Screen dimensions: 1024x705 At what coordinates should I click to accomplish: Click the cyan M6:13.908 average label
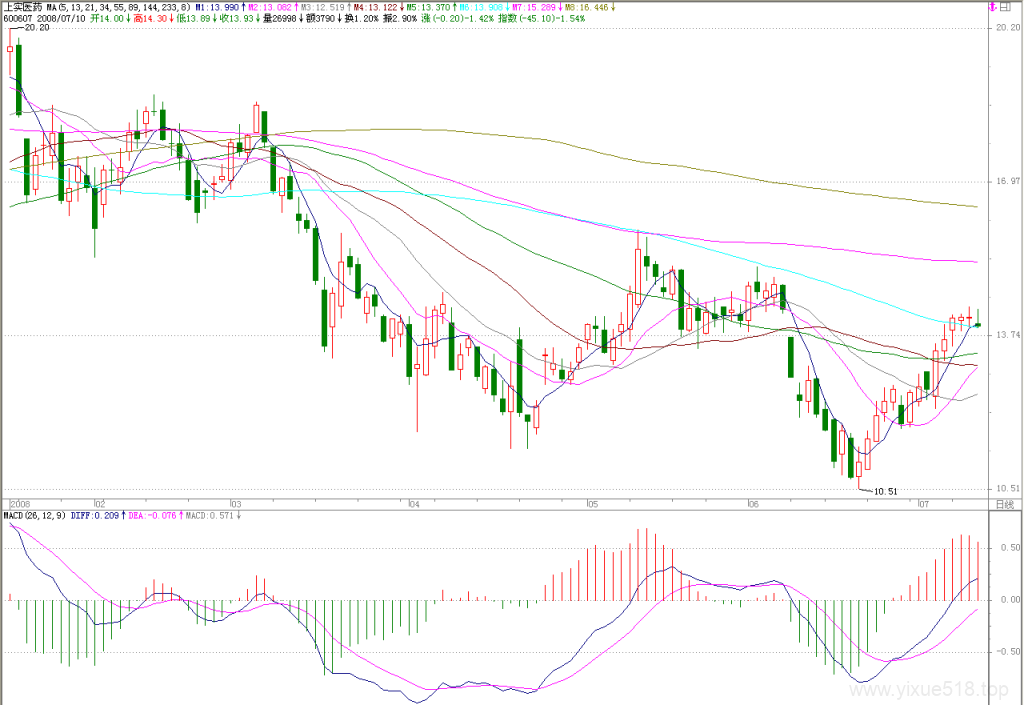481,7
